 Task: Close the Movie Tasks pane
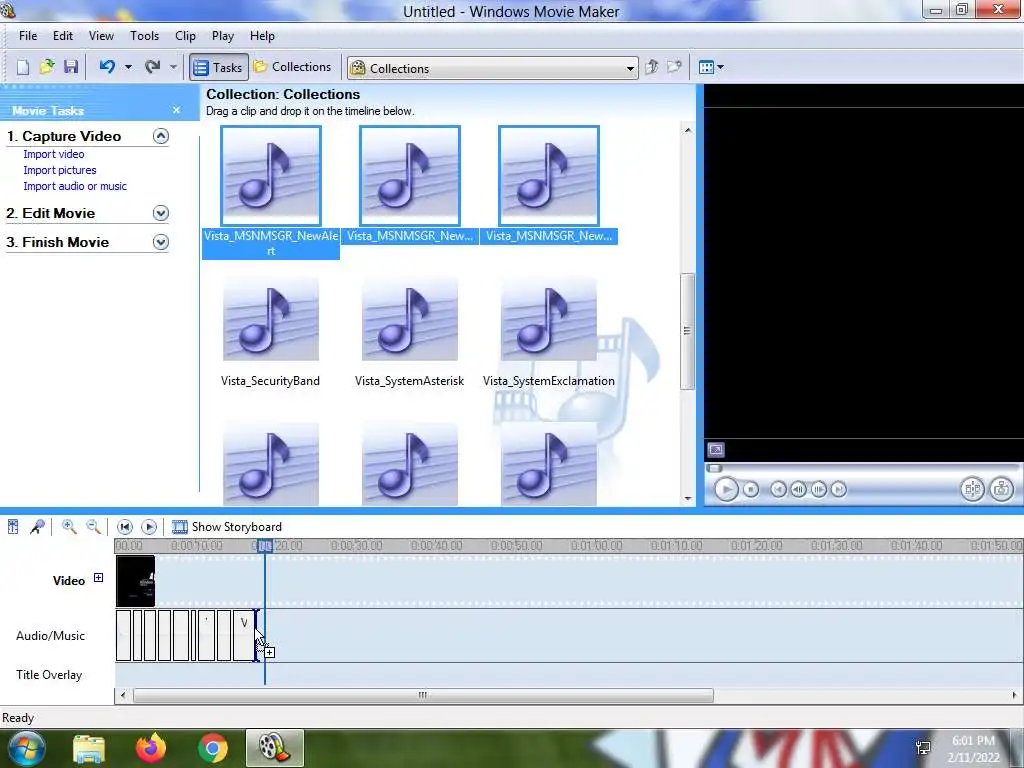(176, 110)
